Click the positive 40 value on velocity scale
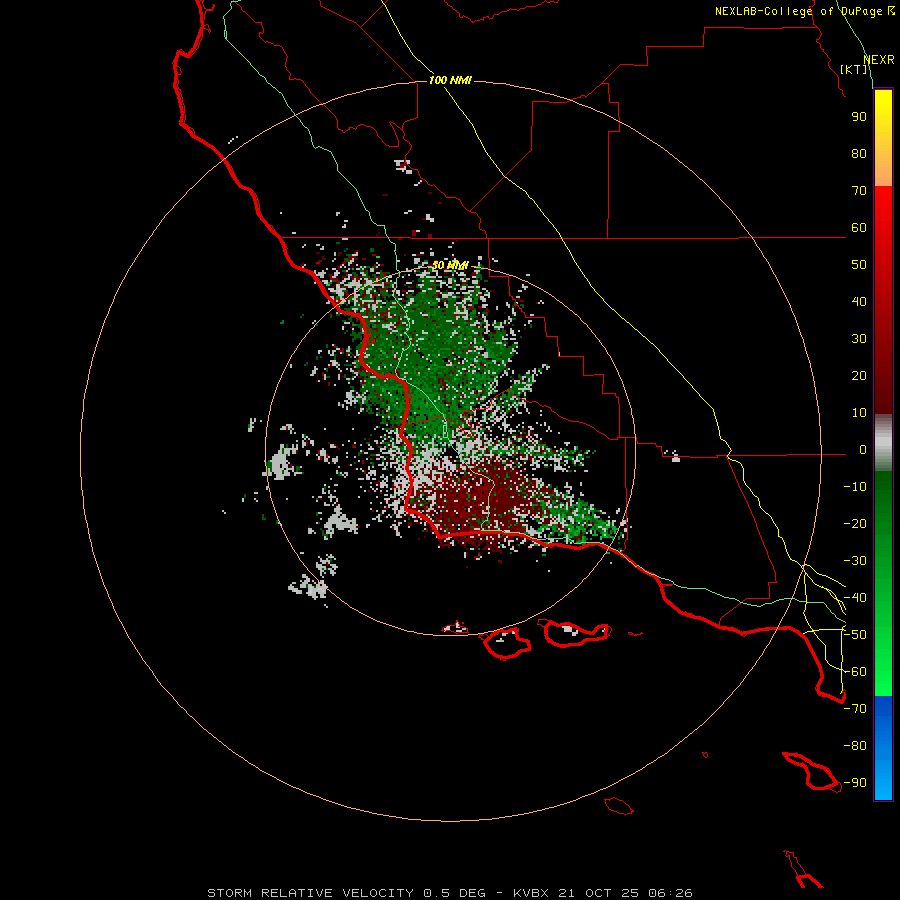 point(859,302)
